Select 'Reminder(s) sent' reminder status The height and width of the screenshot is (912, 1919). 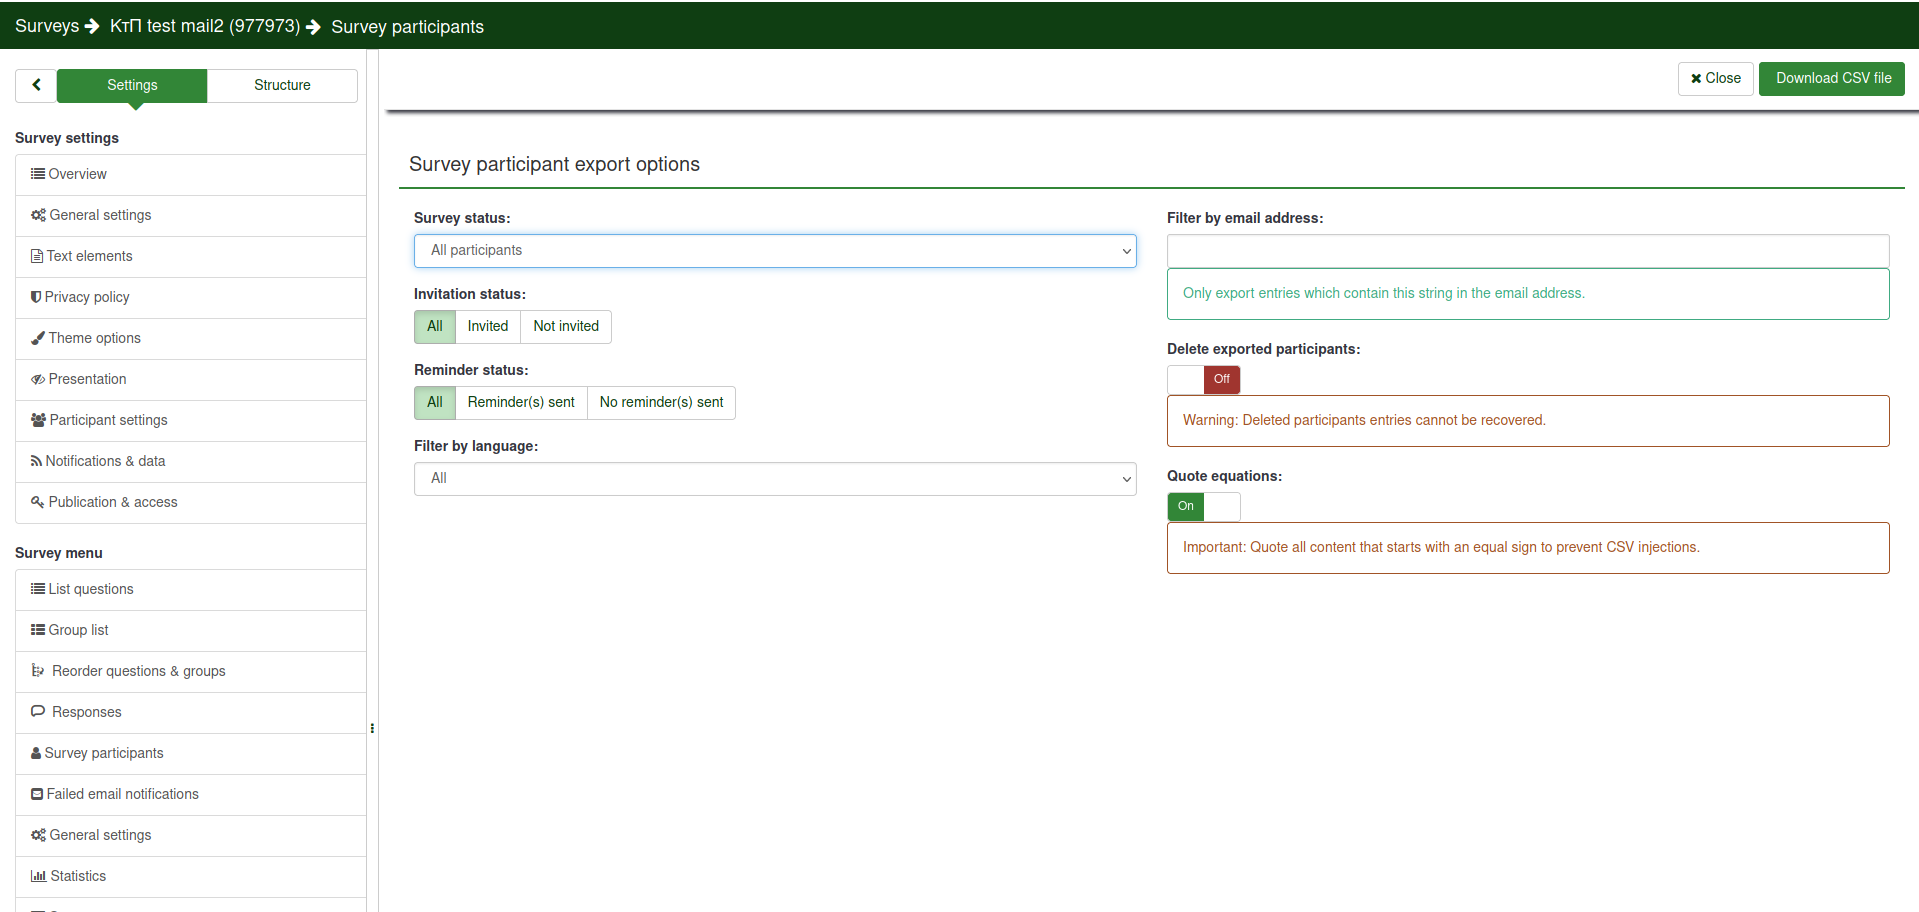tap(520, 403)
